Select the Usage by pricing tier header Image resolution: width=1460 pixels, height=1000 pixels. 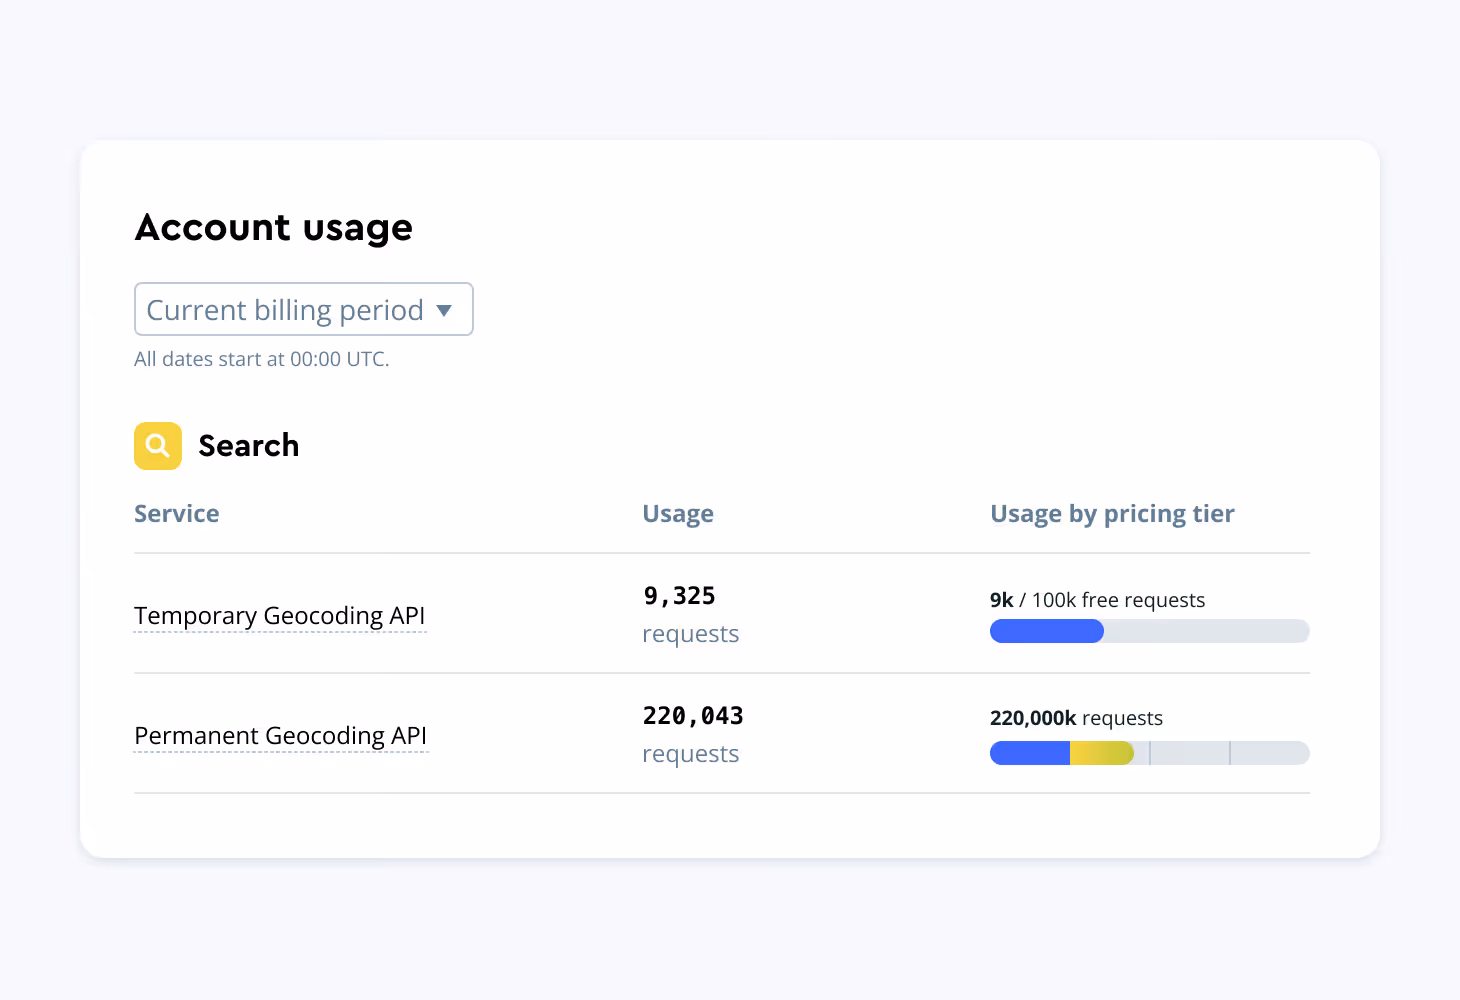[x=1112, y=514]
